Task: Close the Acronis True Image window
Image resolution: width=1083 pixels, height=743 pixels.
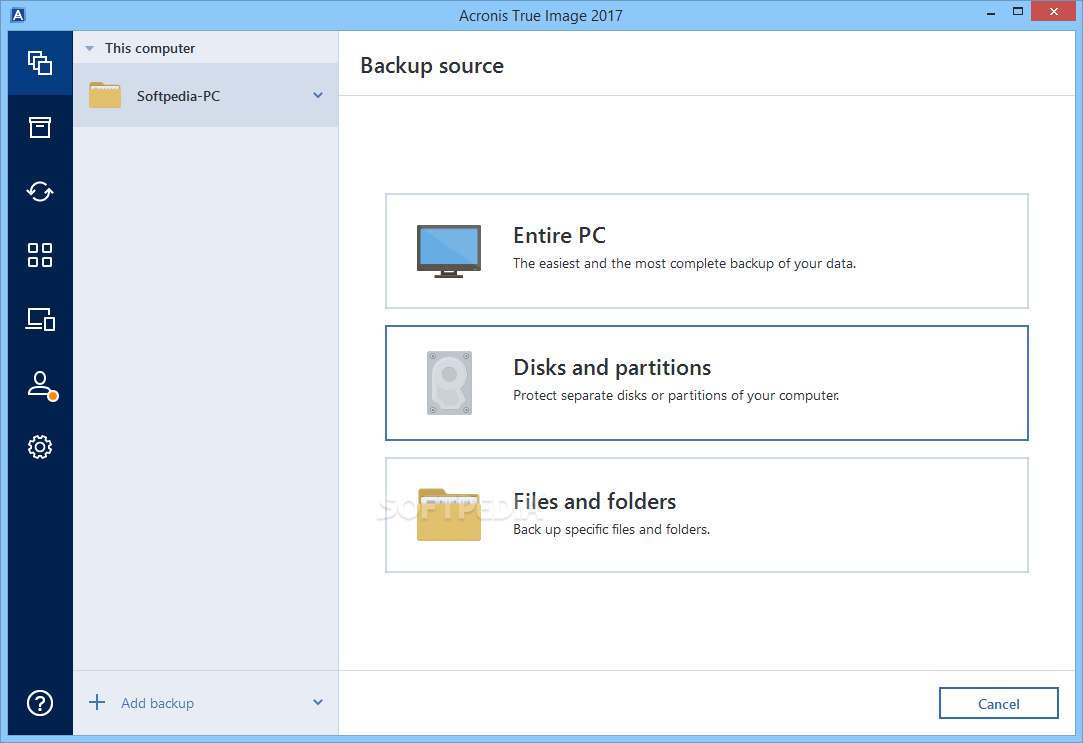Action: pyautogui.click(x=1054, y=12)
